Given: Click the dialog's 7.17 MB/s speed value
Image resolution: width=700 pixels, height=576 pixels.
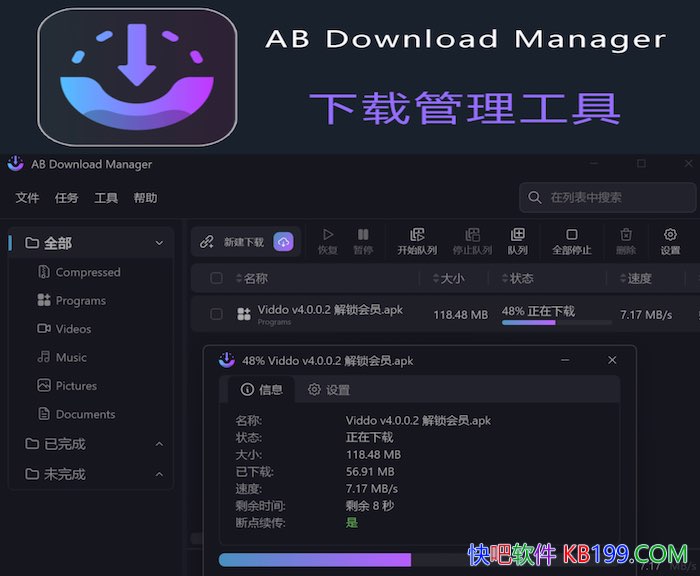Looking at the screenshot, I should [x=371, y=488].
